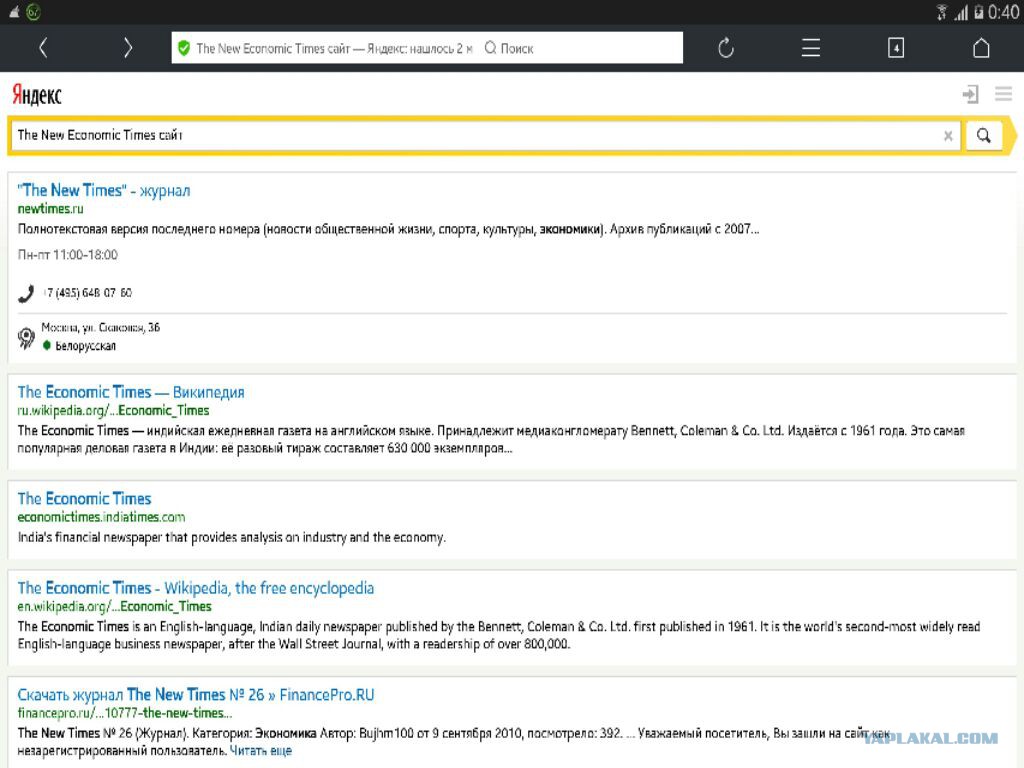Open The Economic Times — Википедия result
This screenshot has height=768, width=1024.
coord(131,392)
